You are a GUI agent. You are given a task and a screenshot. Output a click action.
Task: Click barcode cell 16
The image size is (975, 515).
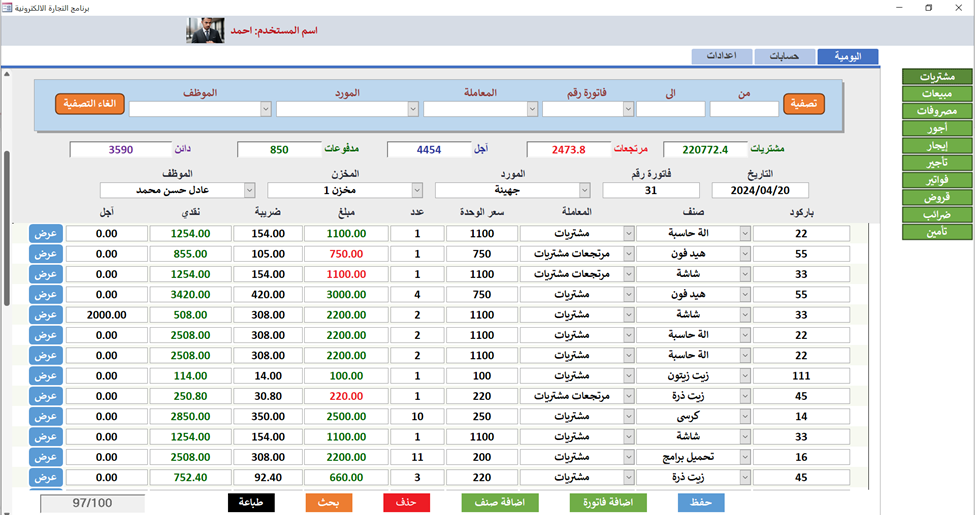[x=801, y=457]
